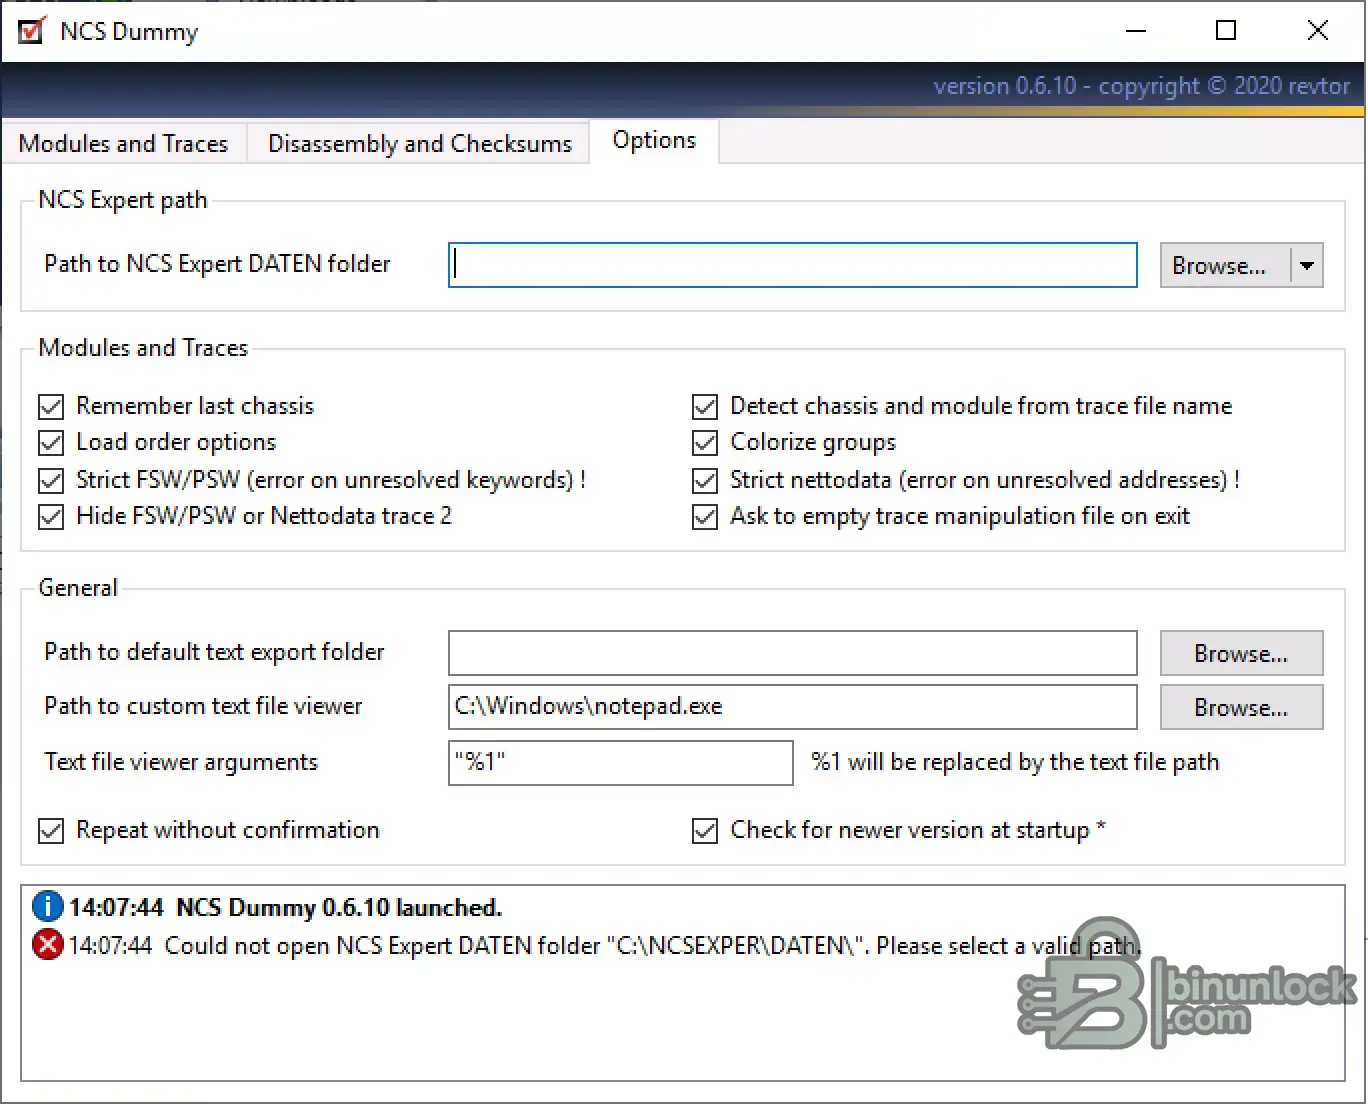Click the custom text file viewer path field
Screen dimensions: 1368x1104
pyautogui.click(x=792, y=707)
